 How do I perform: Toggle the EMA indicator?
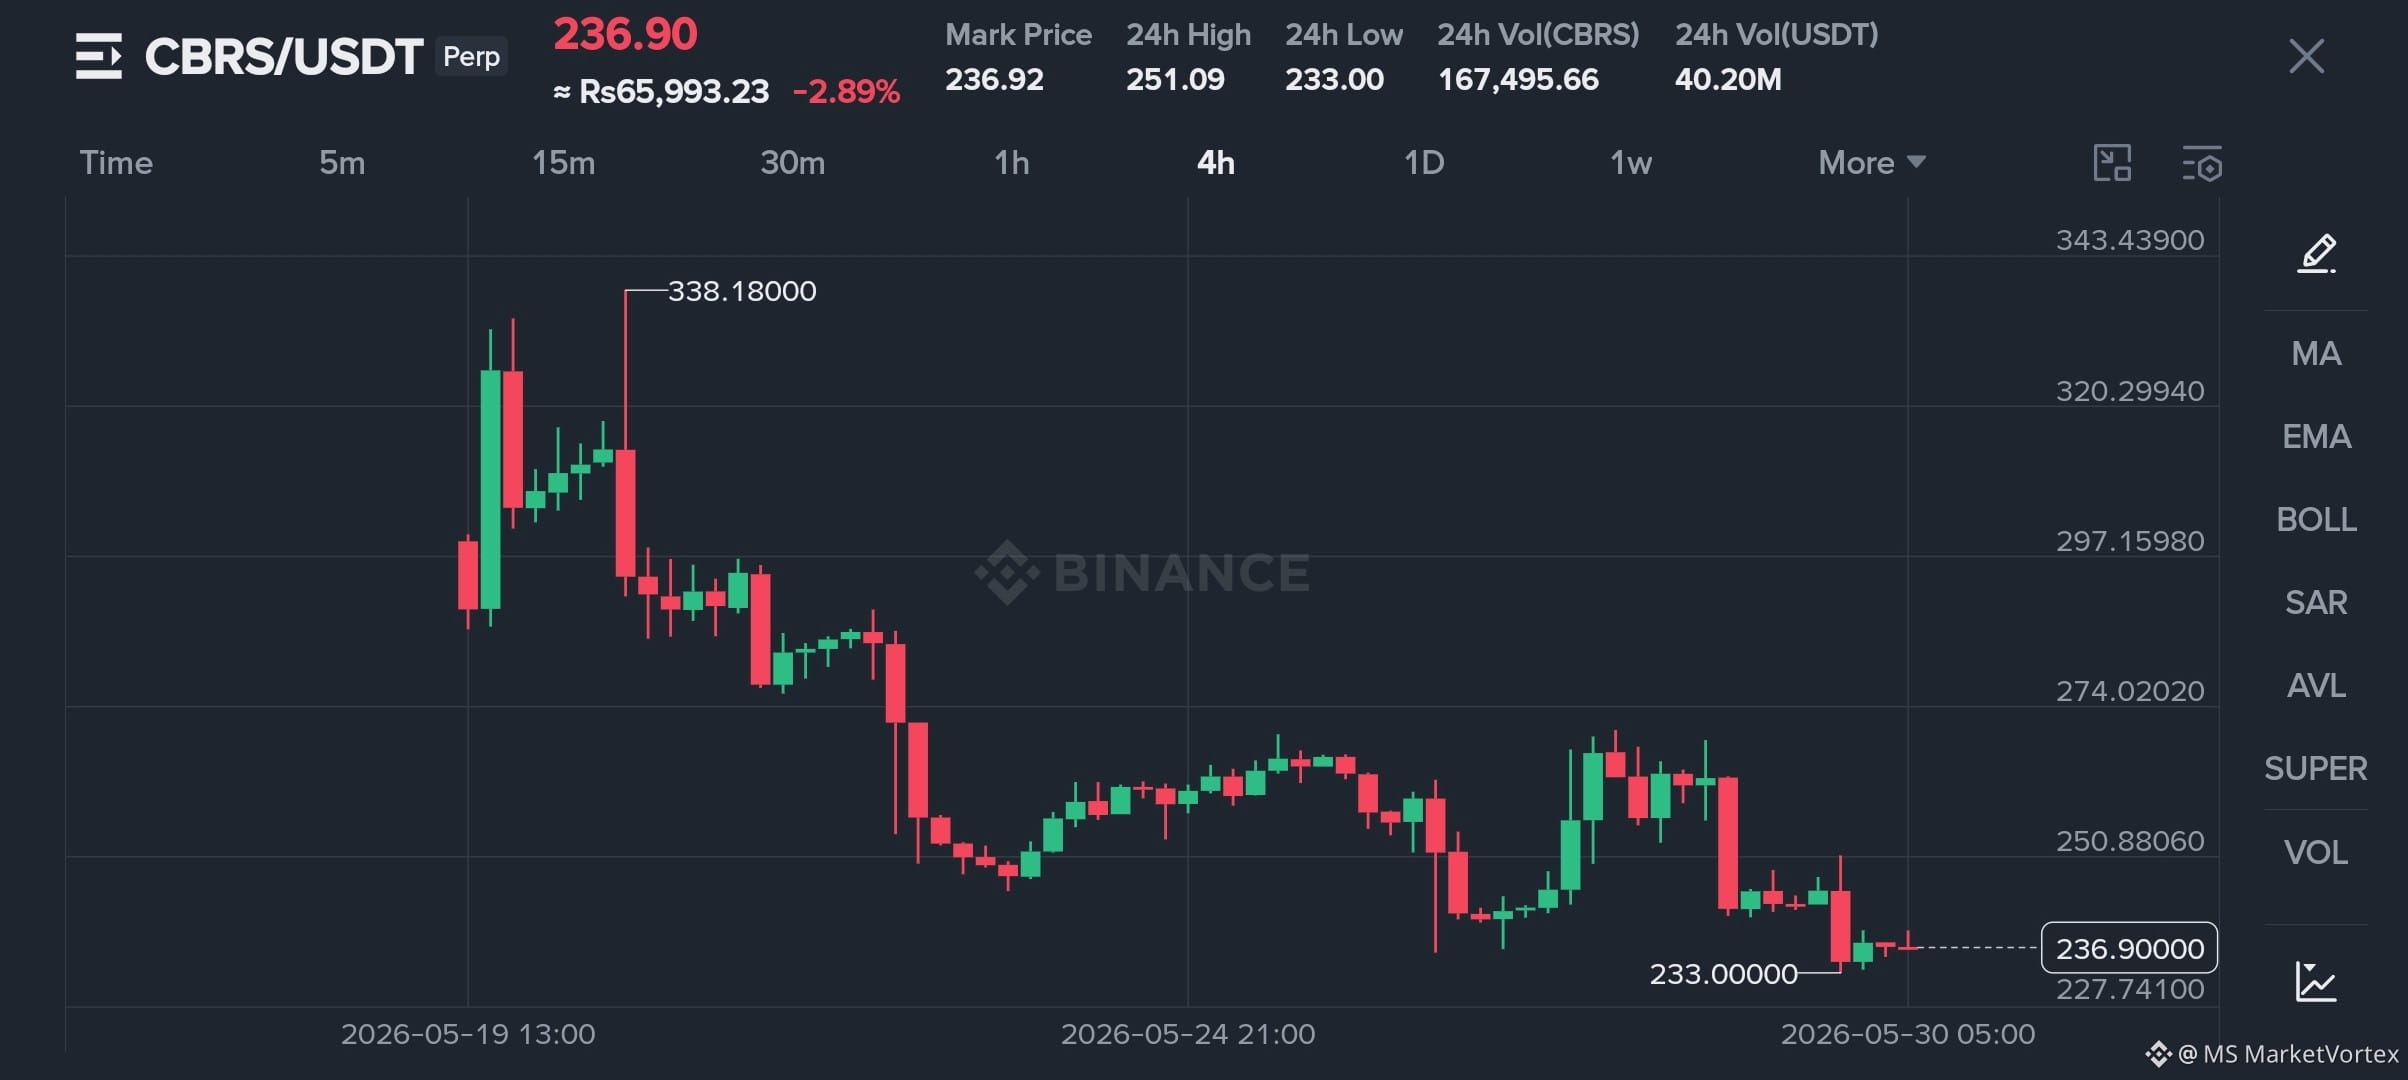pos(2316,436)
